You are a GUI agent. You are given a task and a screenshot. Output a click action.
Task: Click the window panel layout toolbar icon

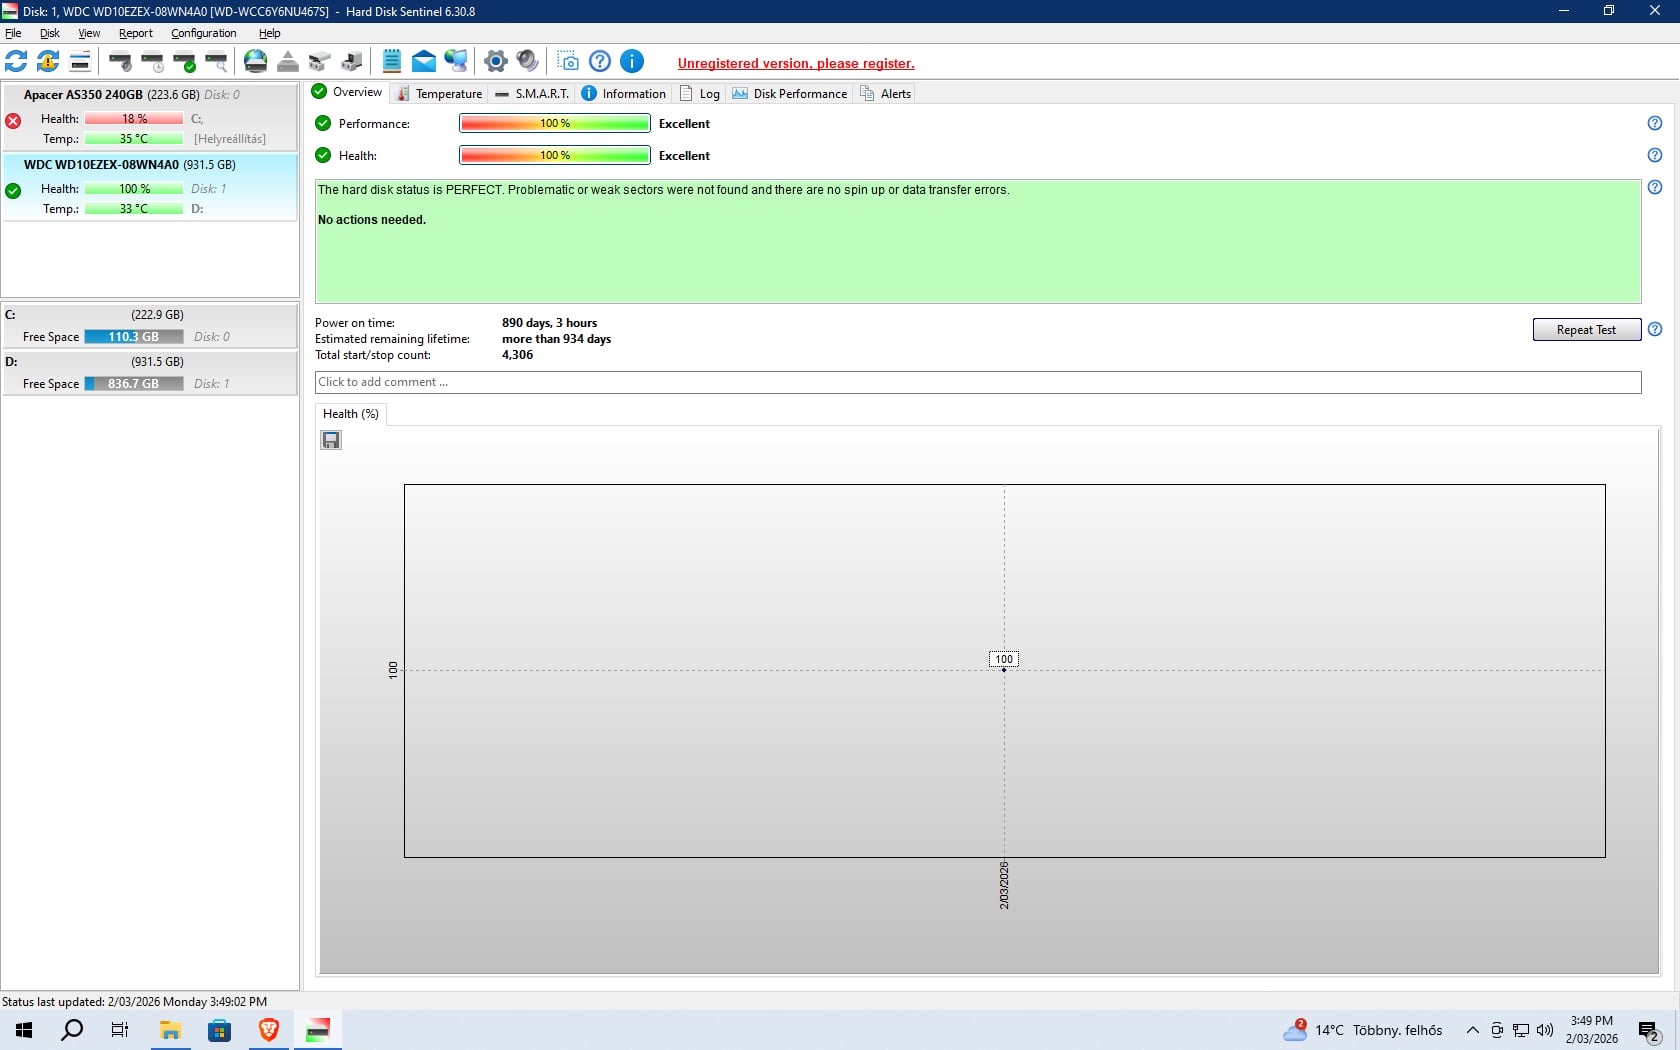click(x=80, y=62)
